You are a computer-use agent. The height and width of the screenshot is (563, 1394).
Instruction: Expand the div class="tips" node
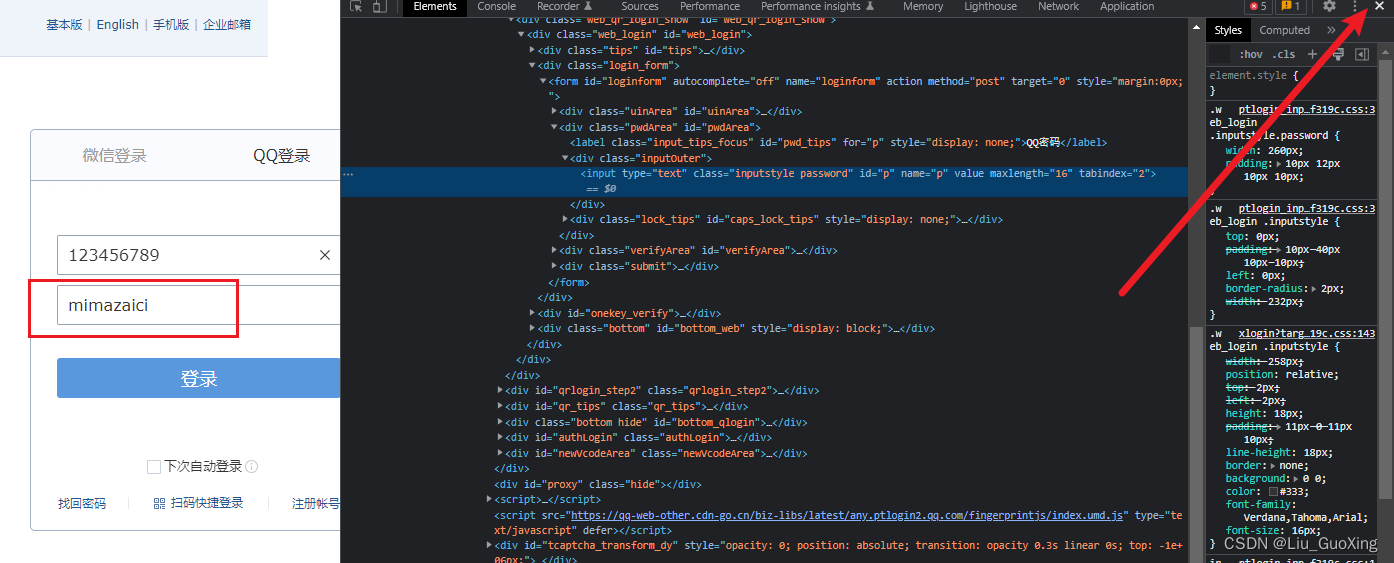[532, 50]
